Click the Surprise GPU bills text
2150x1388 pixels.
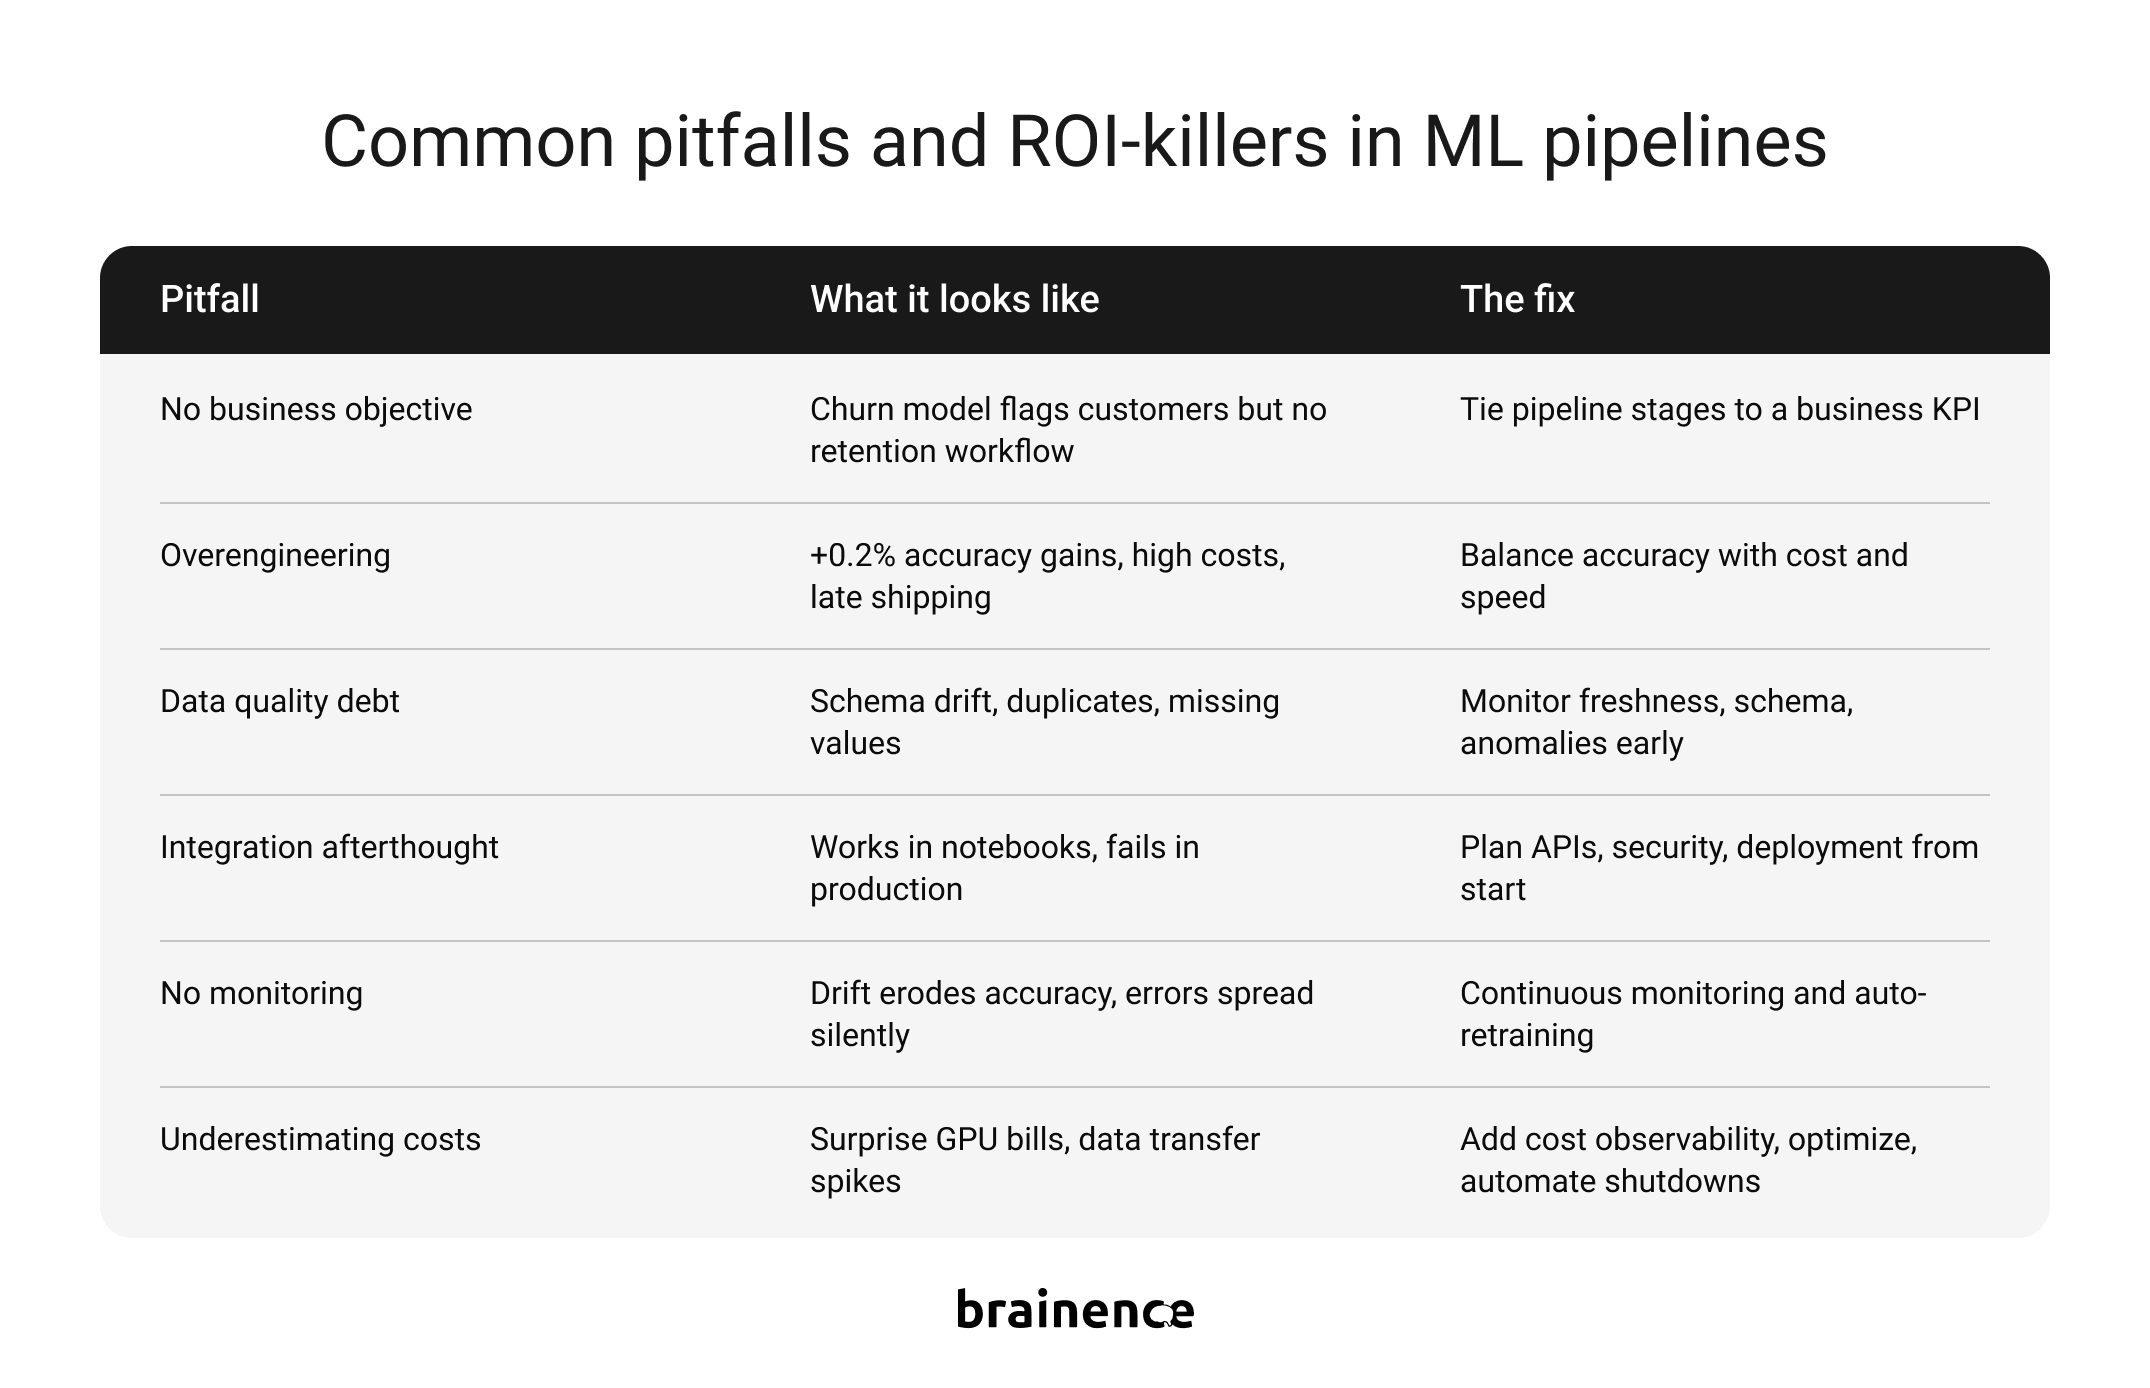pos(1034,1160)
